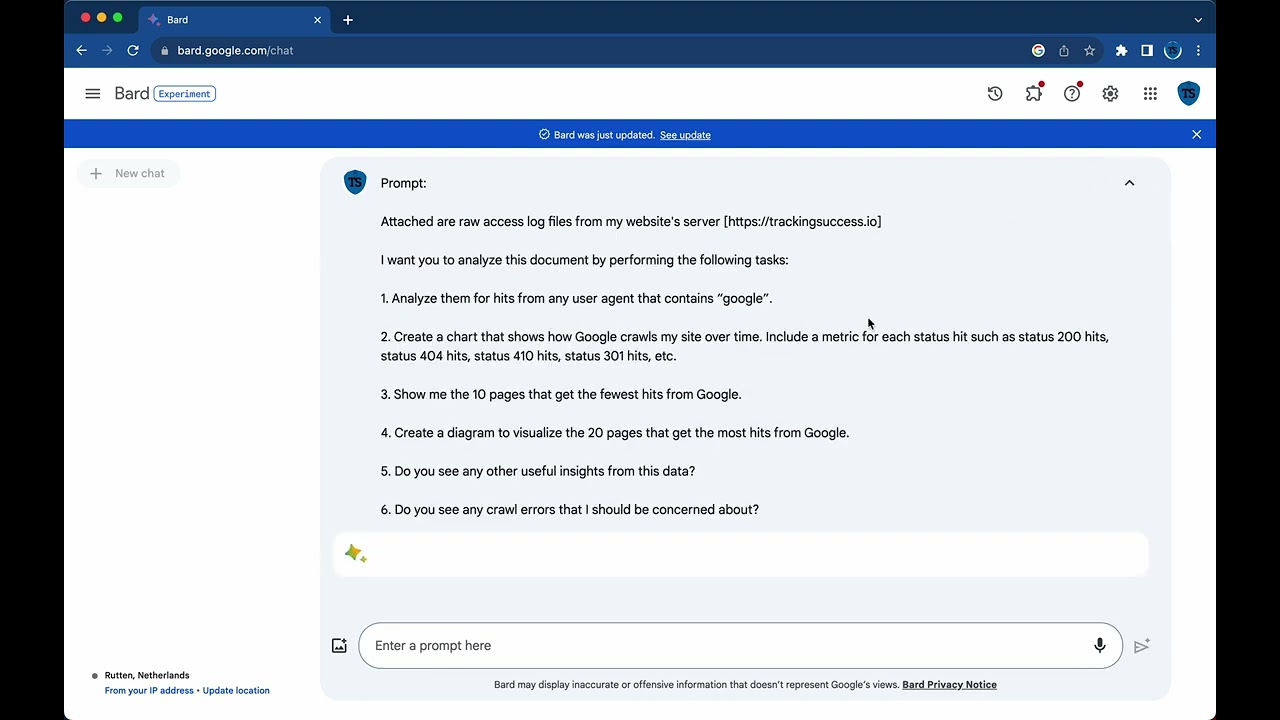Open Bard settings gear icon
This screenshot has width=1280, height=720.
[1110, 94]
